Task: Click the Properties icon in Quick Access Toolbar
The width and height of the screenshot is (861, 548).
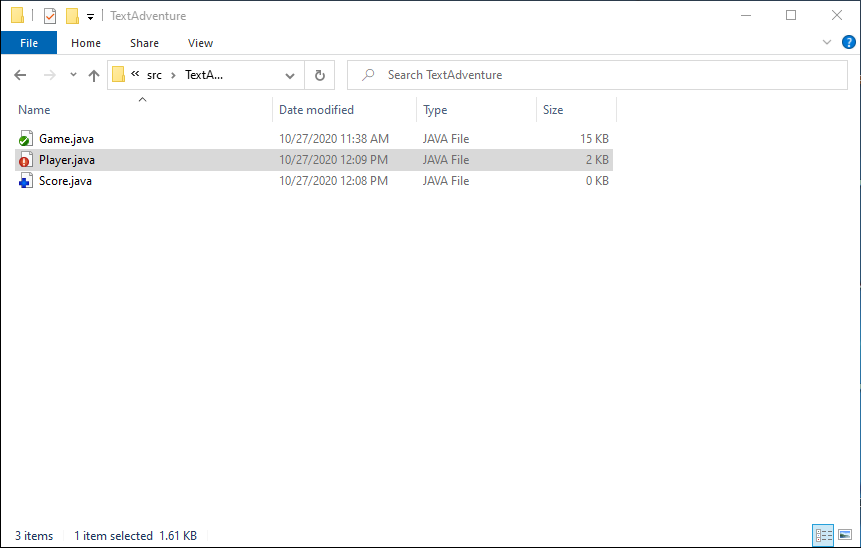Action: [x=50, y=16]
